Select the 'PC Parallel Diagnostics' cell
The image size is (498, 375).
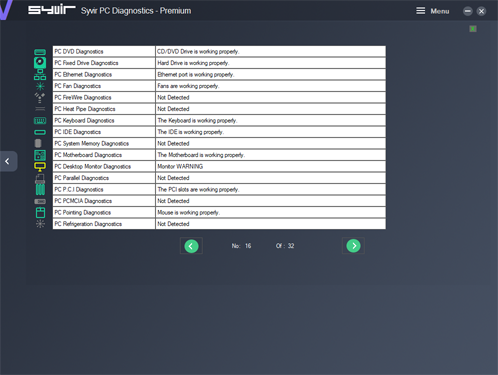(x=104, y=178)
